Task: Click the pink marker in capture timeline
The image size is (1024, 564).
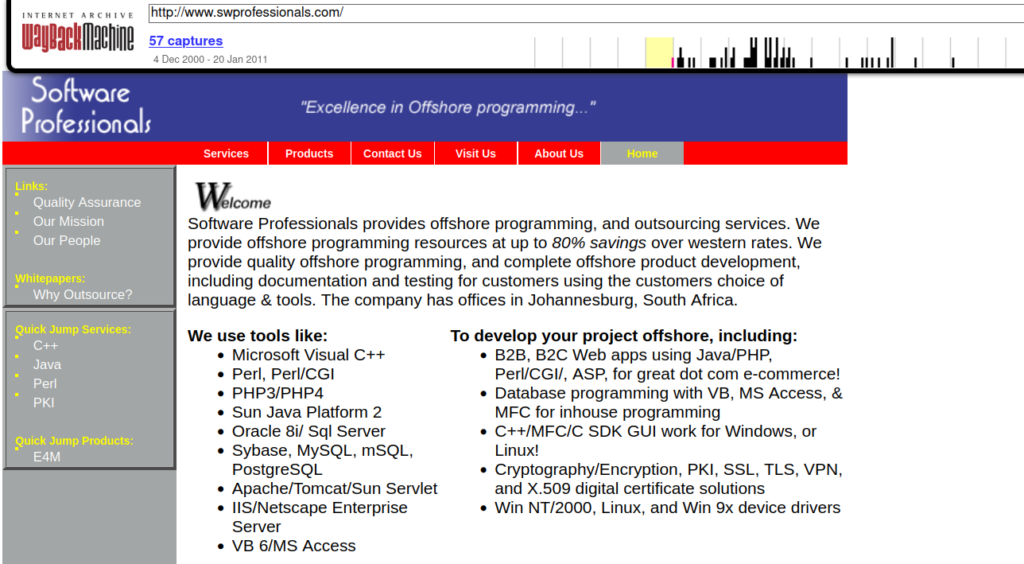Action: (x=673, y=63)
